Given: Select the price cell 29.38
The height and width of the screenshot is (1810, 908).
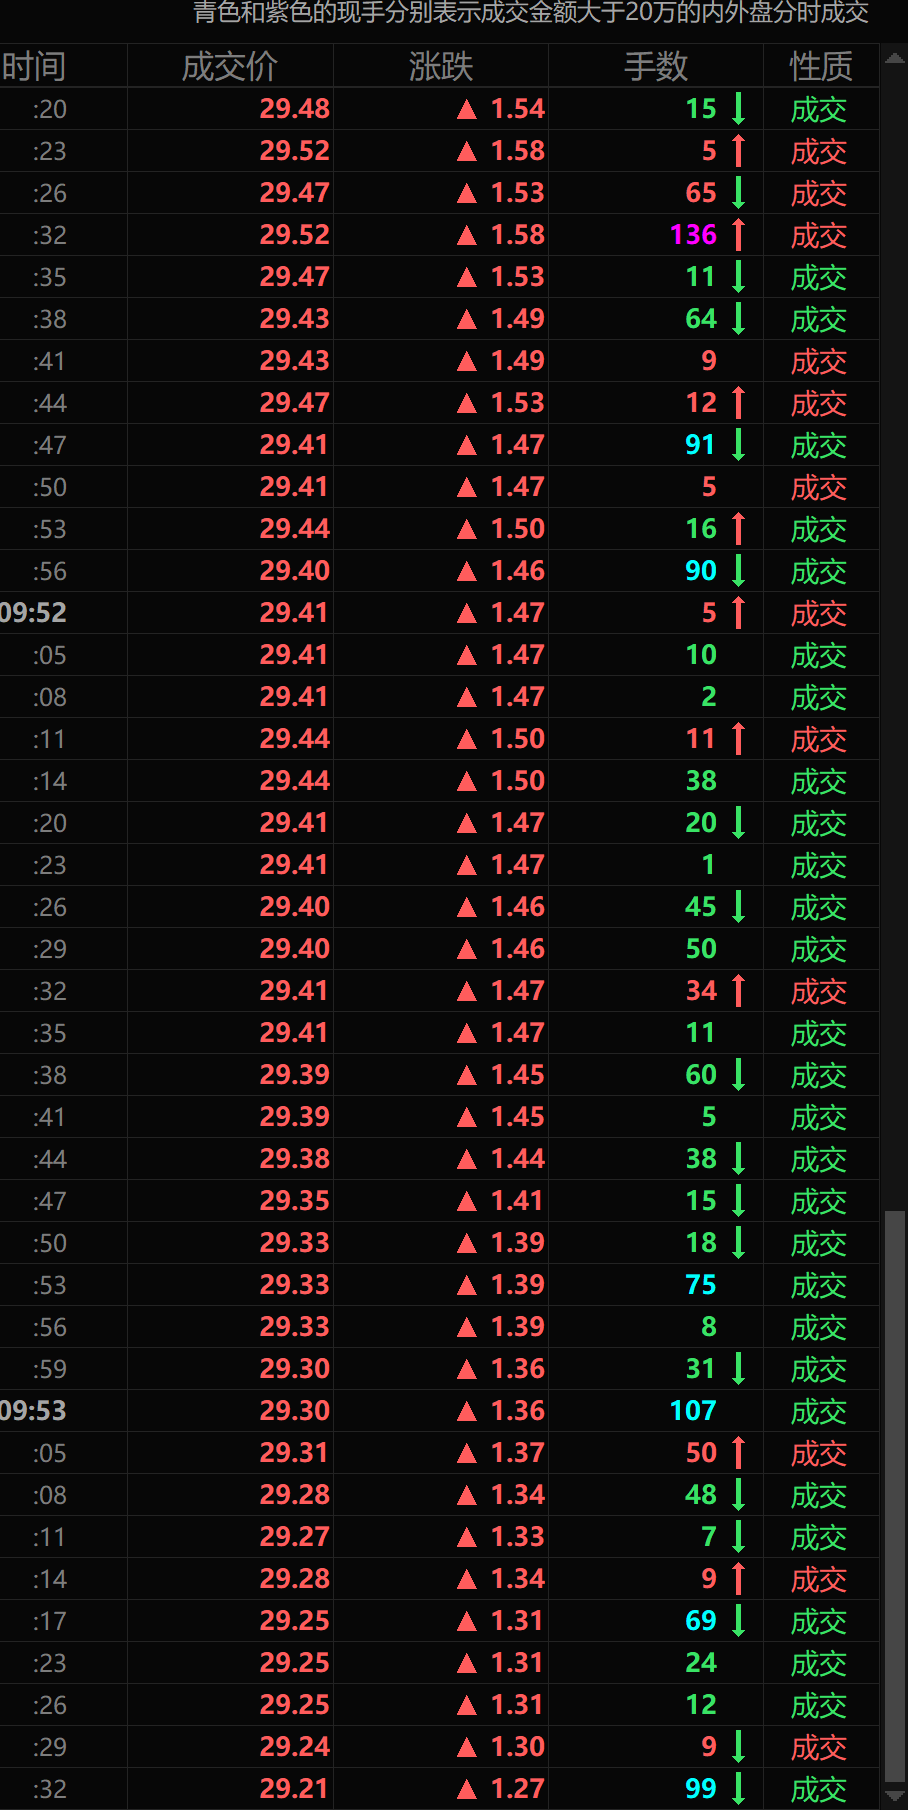Looking at the screenshot, I should [x=295, y=1159].
